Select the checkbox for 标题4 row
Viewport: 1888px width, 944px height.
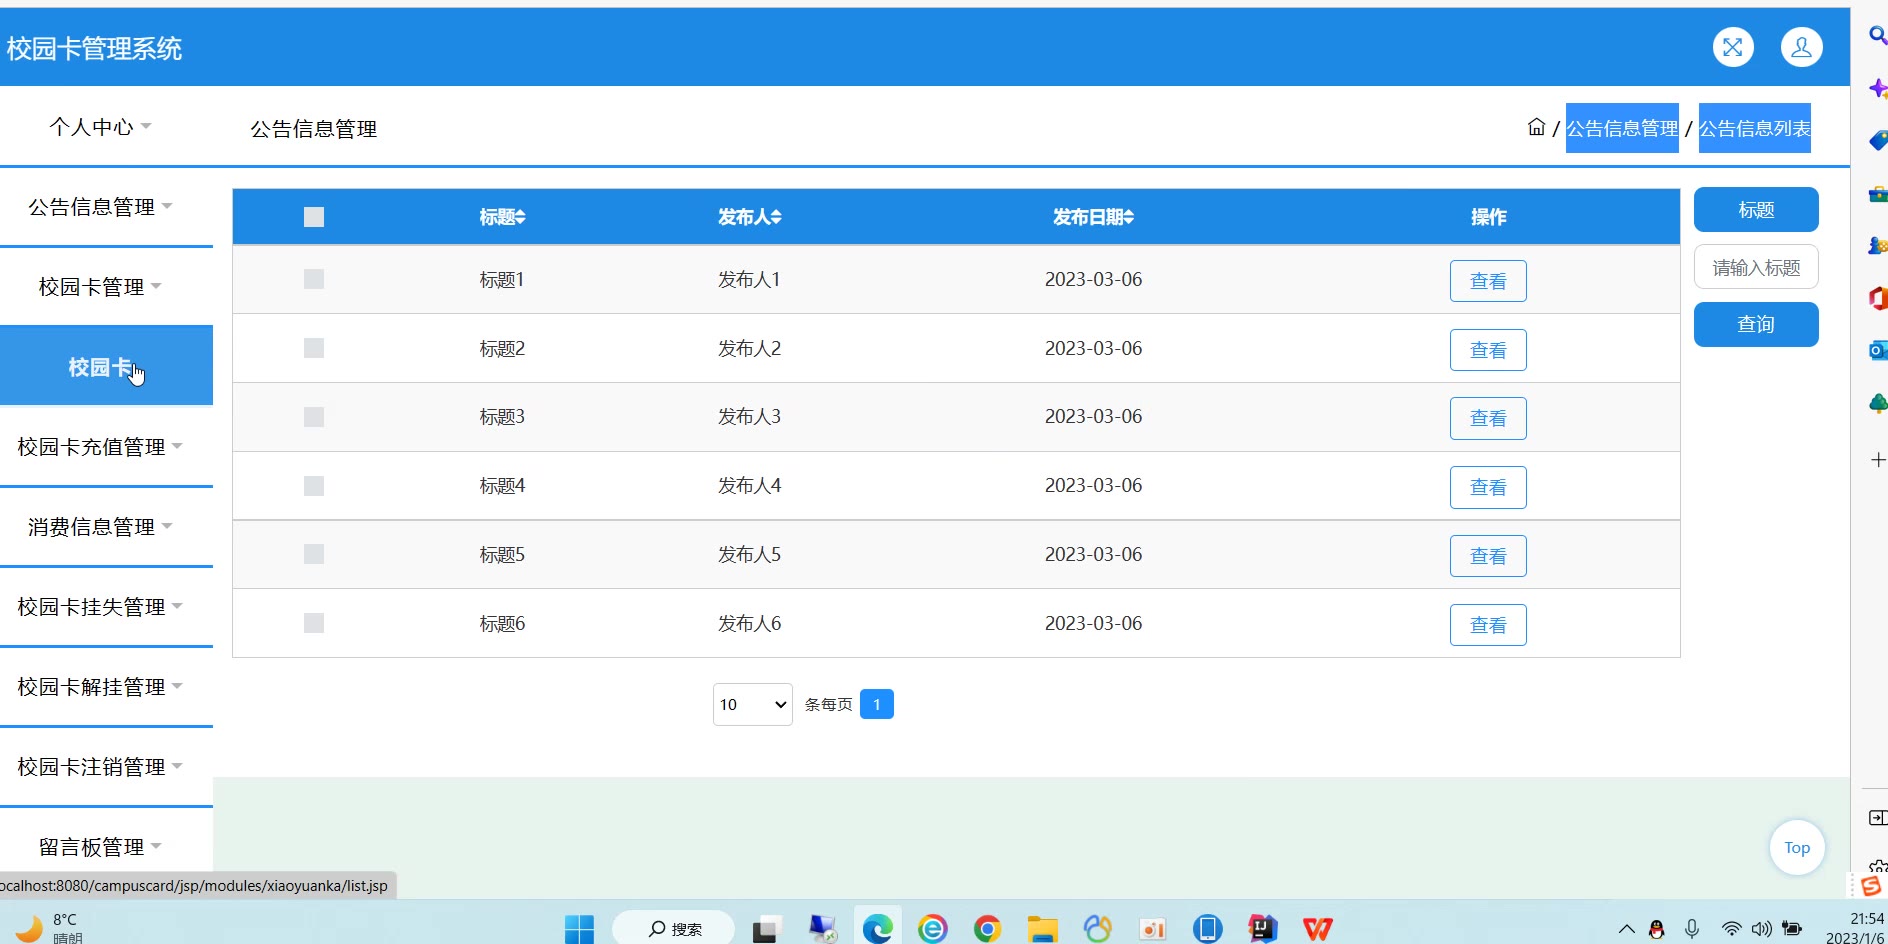pyautogui.click(x=314, y=486)
